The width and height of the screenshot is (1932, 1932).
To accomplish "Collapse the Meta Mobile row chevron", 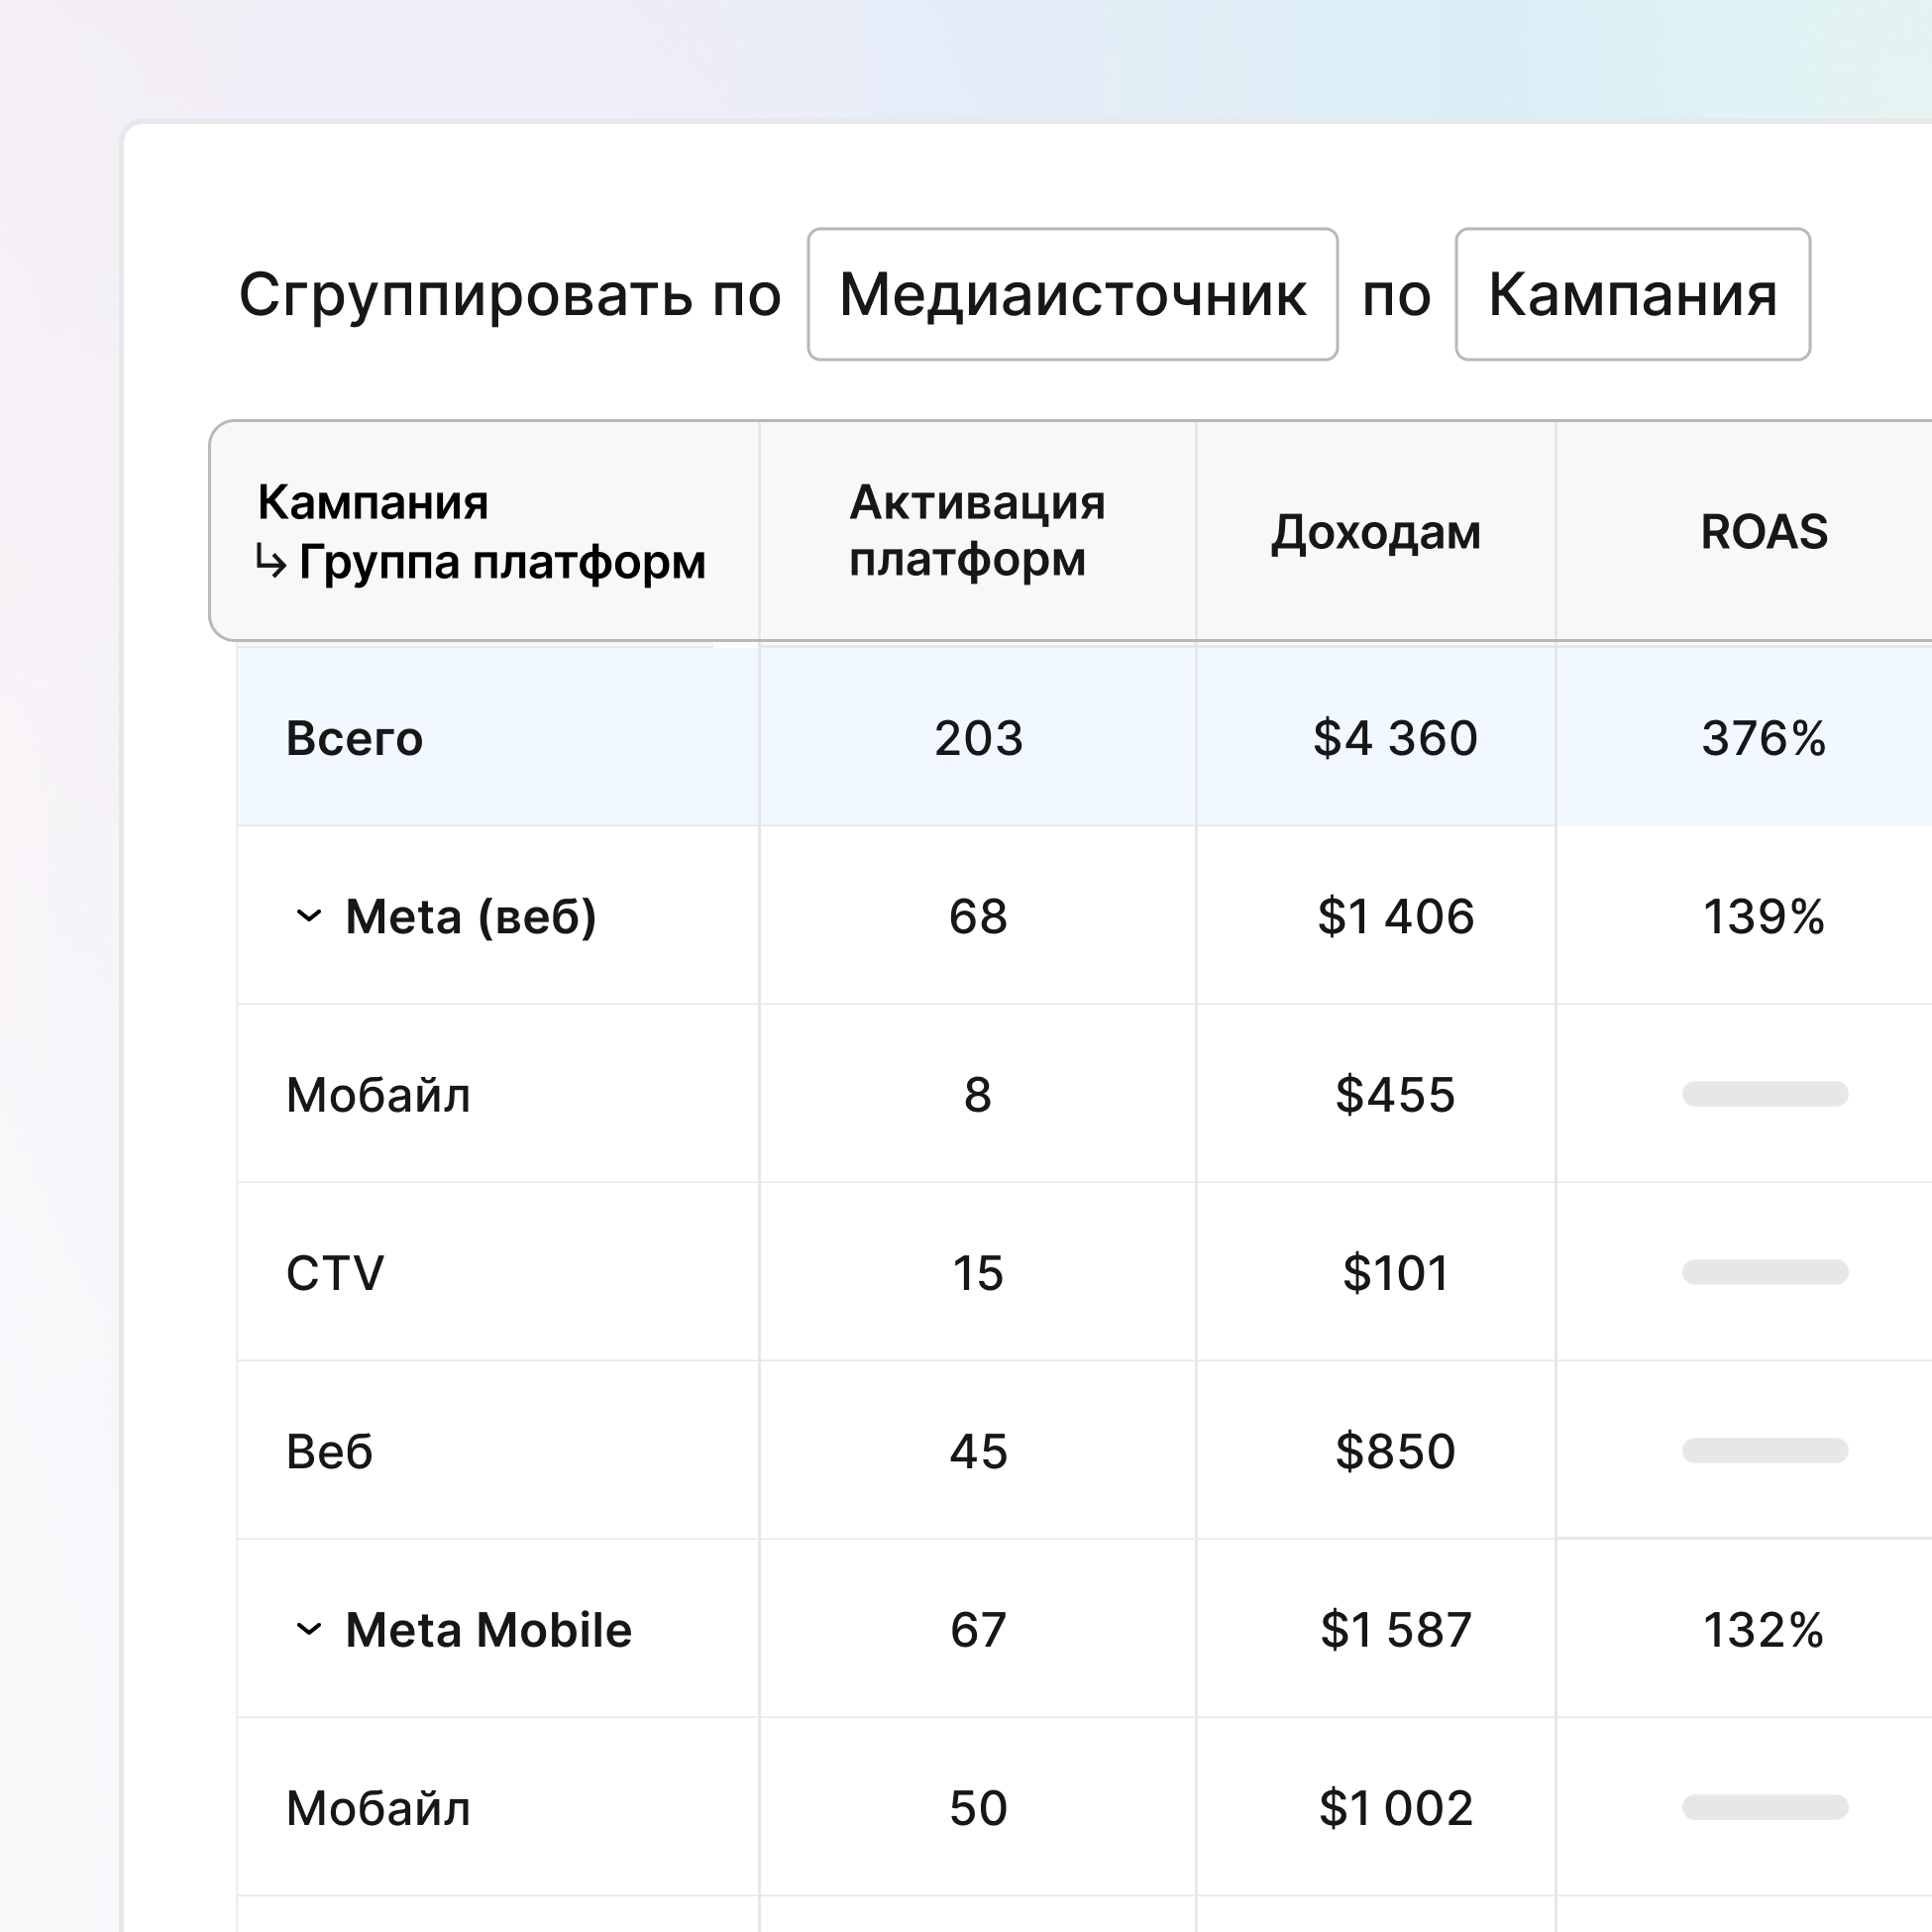I will click(309, 1629).
